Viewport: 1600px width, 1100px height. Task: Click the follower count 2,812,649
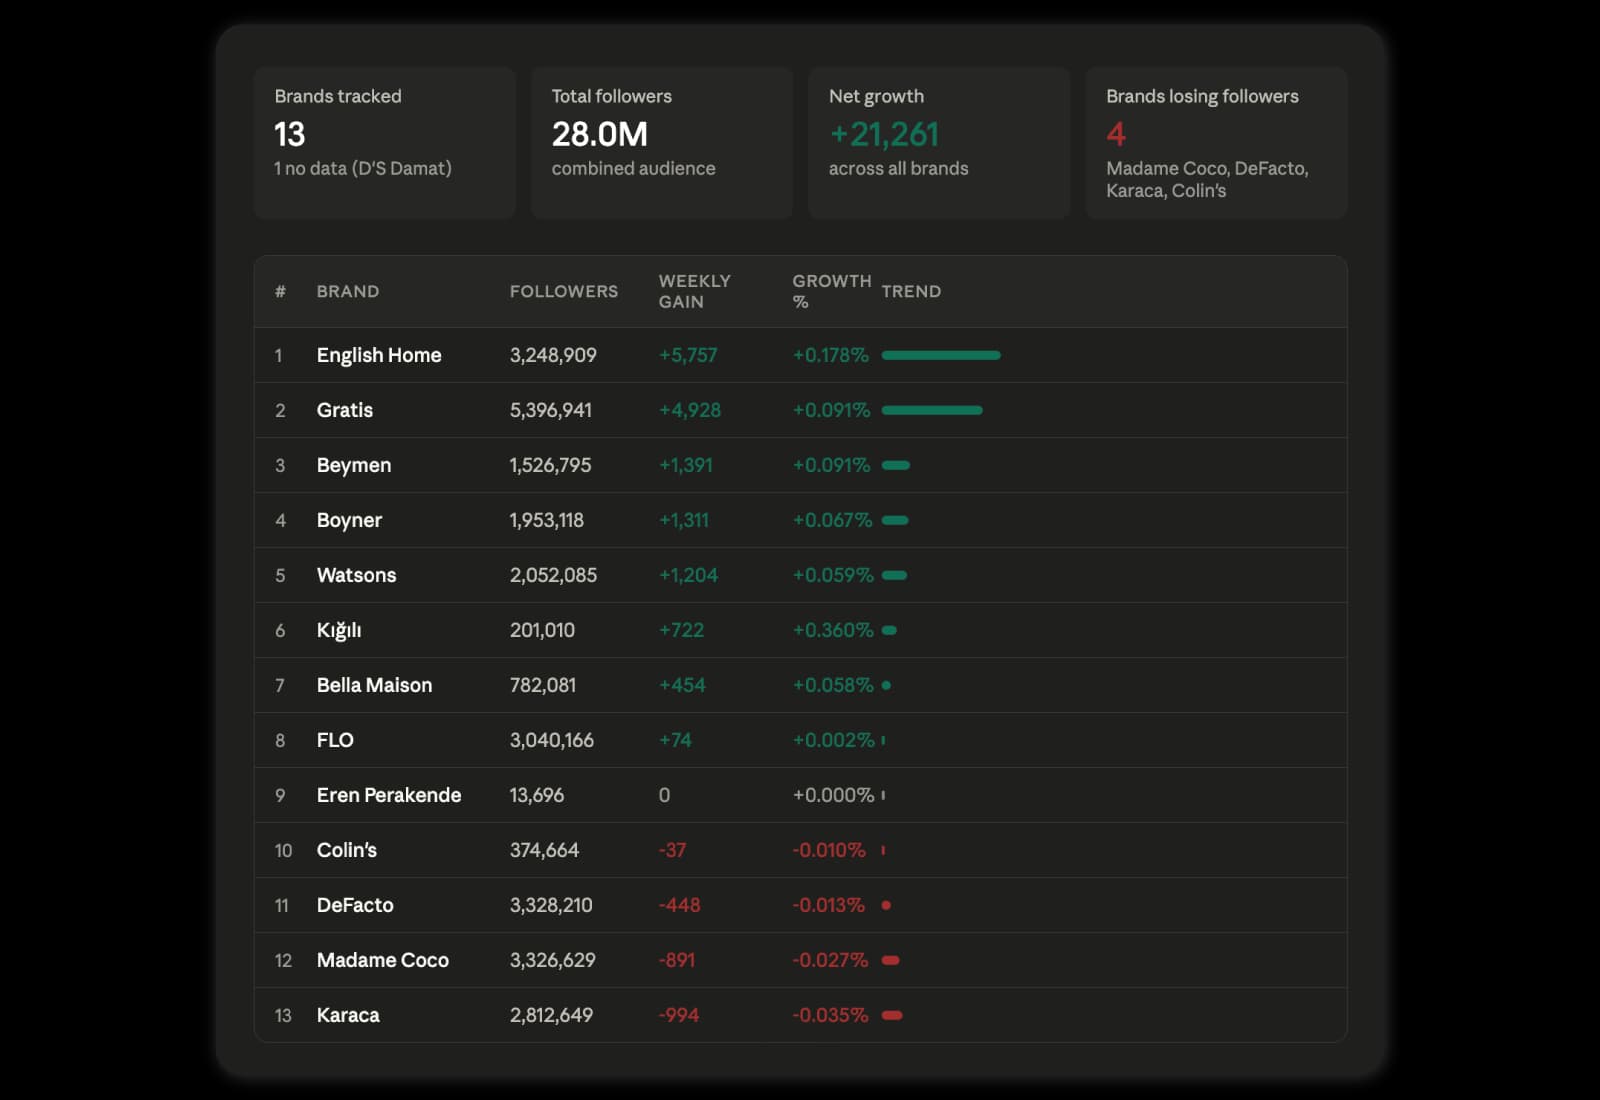pos(551,1015)
